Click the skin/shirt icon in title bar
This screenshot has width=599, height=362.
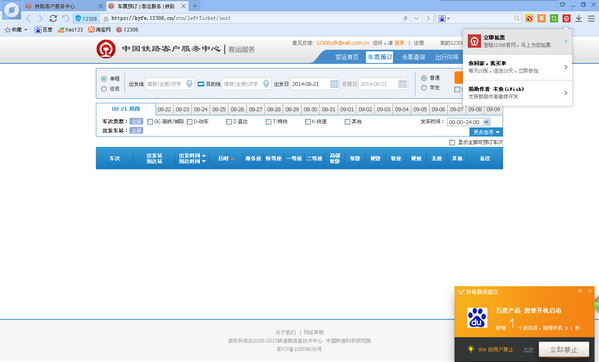[x=562, y=5]
